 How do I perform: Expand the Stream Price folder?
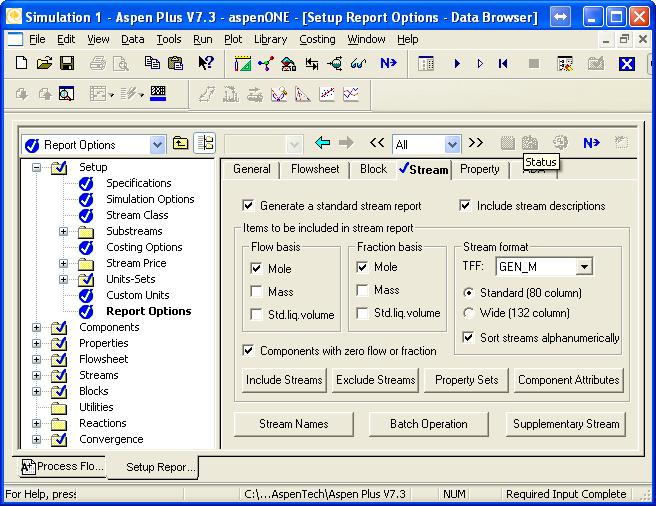[63, 263]
